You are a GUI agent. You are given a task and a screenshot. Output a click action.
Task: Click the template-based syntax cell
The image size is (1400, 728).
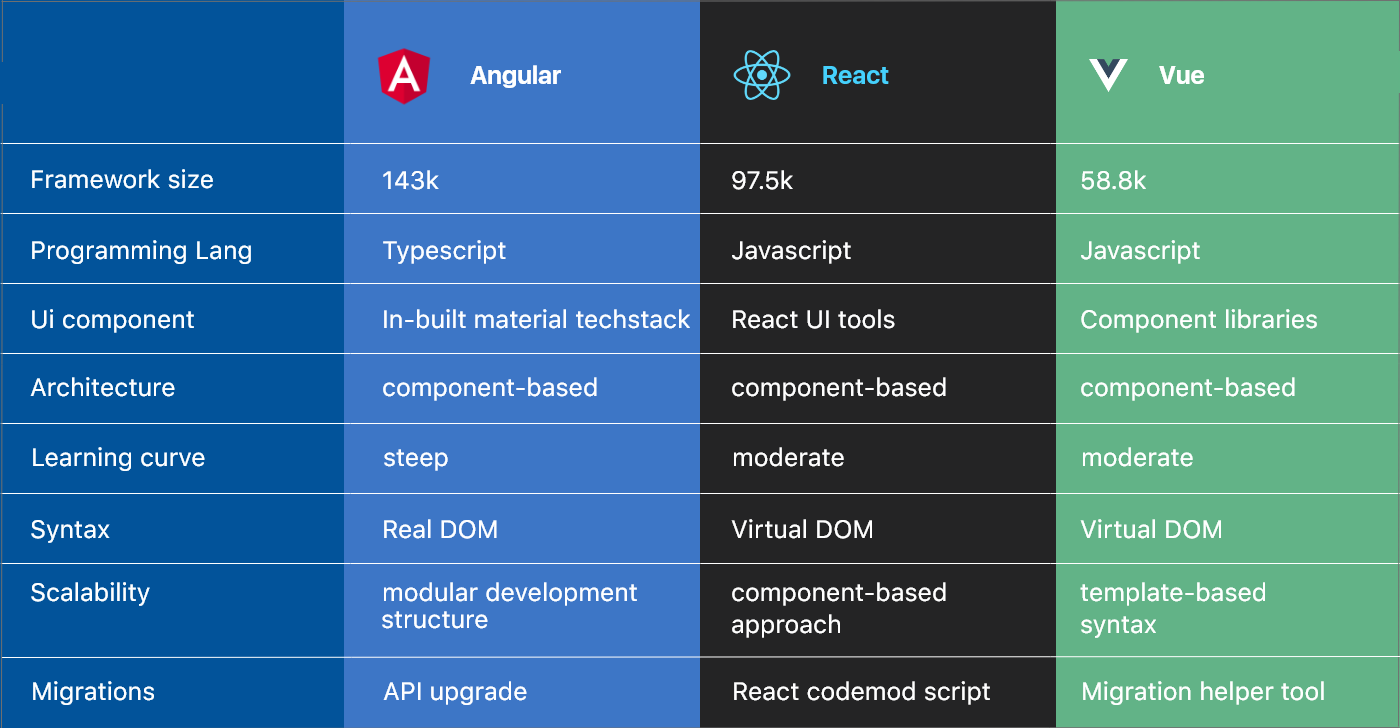(x=1172, y=608)
